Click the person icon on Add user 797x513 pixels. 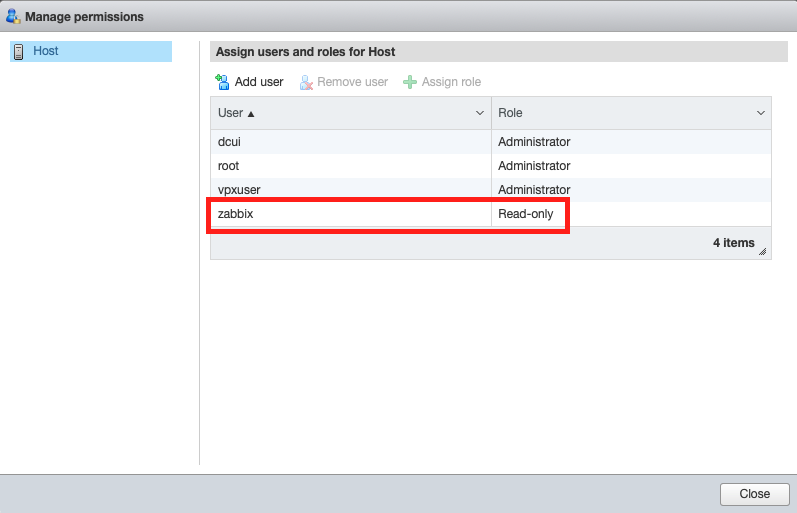(x=223, y=82)
